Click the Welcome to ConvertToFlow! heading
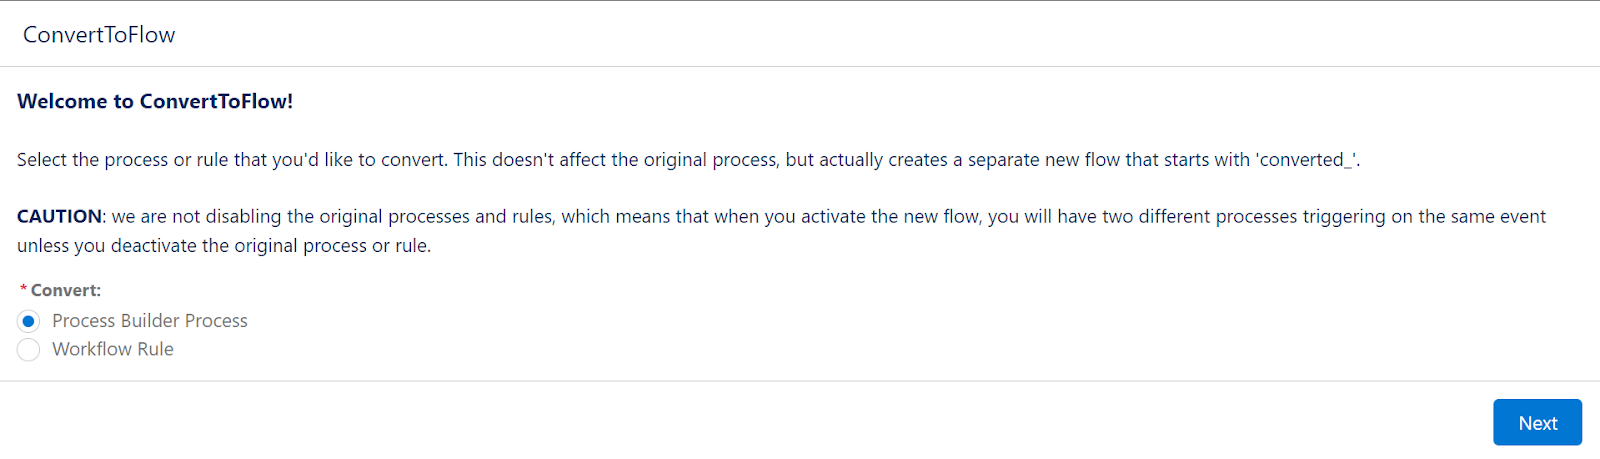Image resolution: width=1600 pixels, height=459 pixels. (x=155, y=101)
